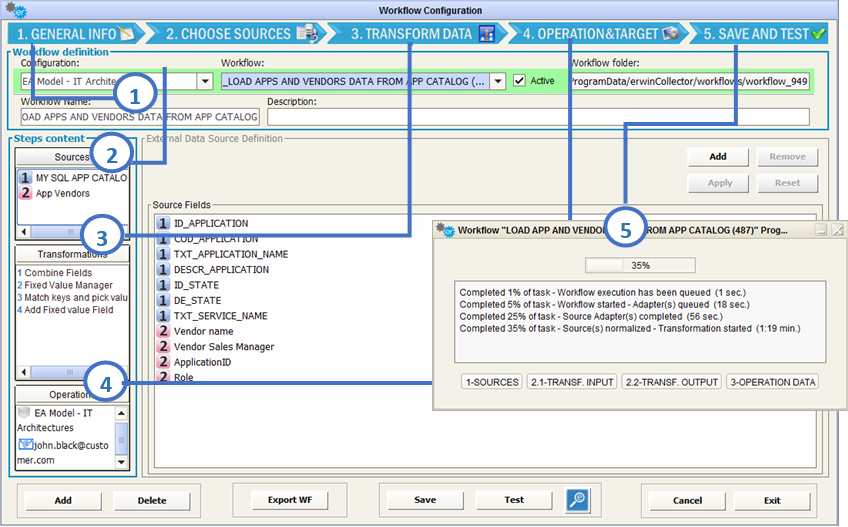
Task: Select the DESCR_APPLICATION field
Action: [213, 269]
